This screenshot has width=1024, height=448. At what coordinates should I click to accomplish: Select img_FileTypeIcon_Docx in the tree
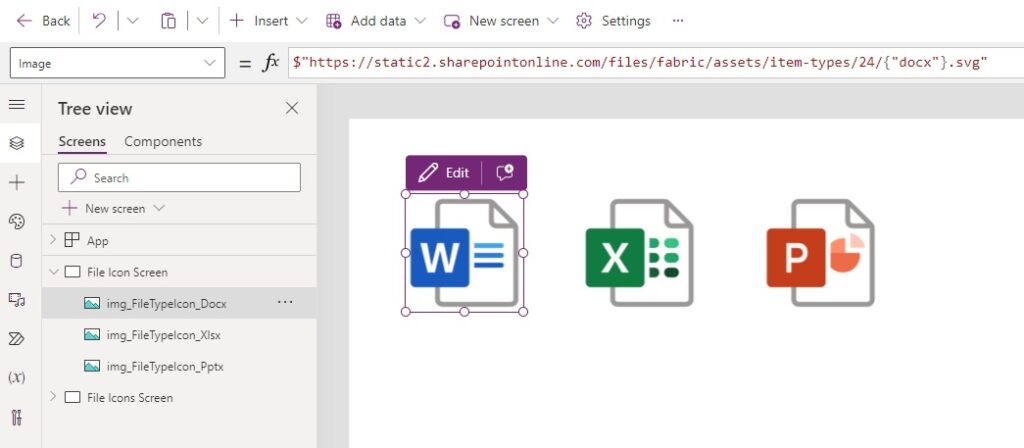pyautogui.click(x=167, y=303)
